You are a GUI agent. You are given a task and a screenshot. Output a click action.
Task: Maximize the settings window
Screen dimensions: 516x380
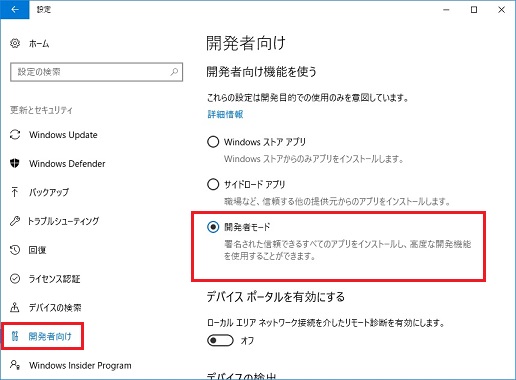tap(474, 10)
